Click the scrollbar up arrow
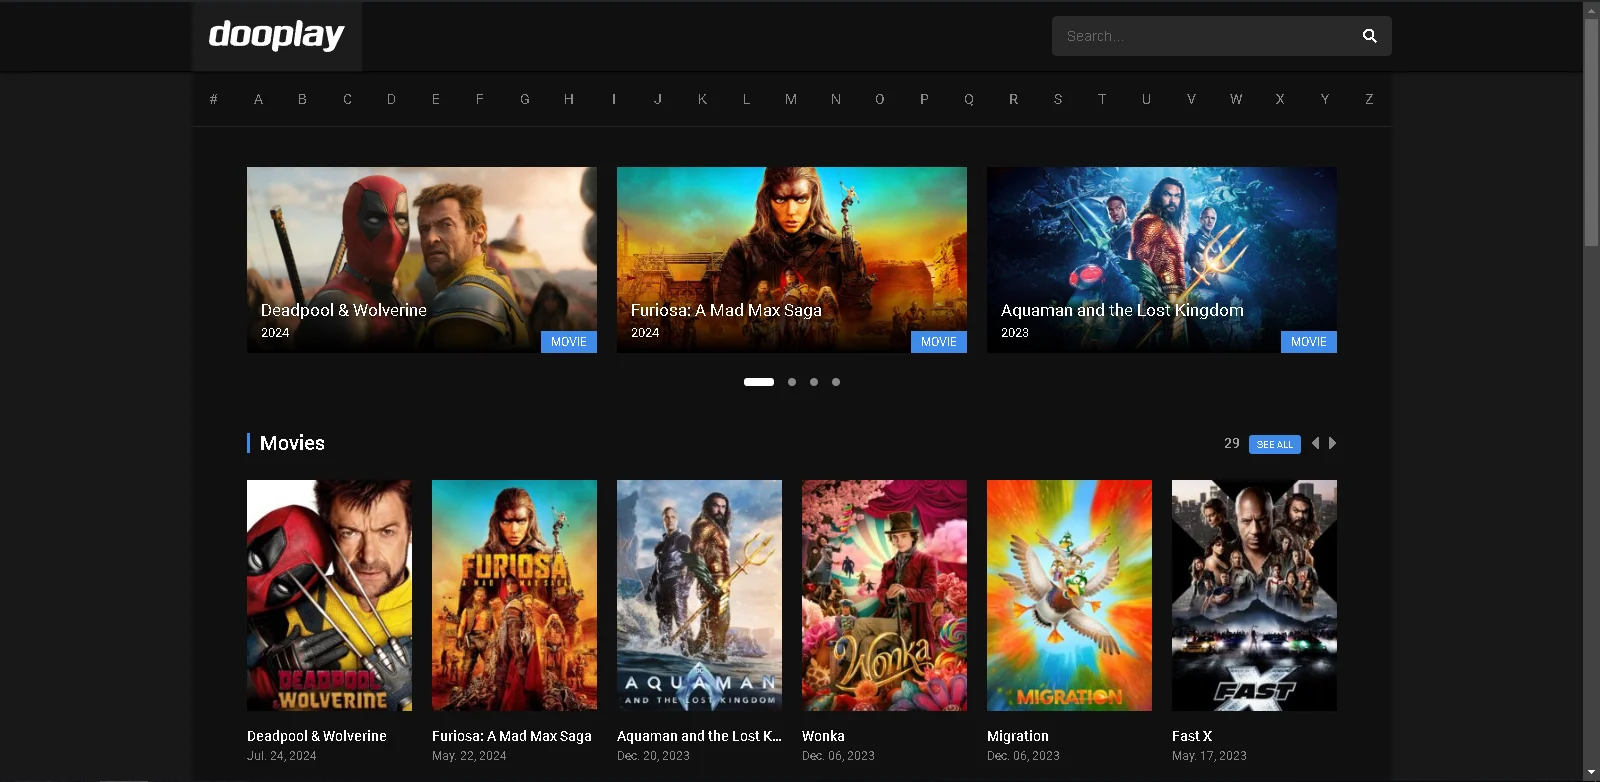The image size is (1600, 782). coord(1591,9)
